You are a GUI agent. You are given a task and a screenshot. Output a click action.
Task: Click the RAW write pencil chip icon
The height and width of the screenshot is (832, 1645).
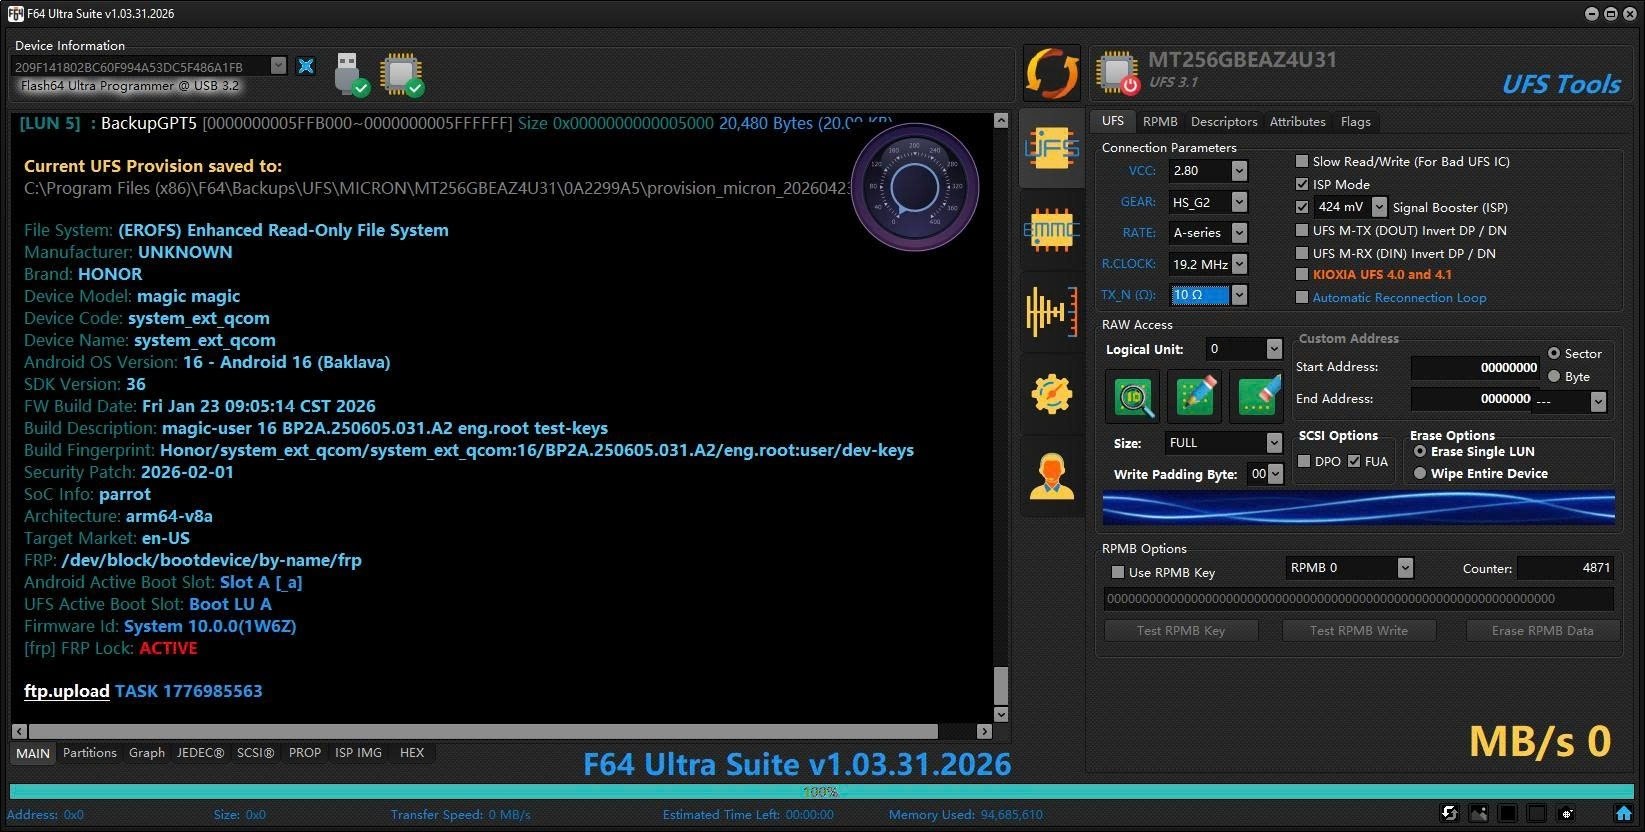tap(1195, 396)
